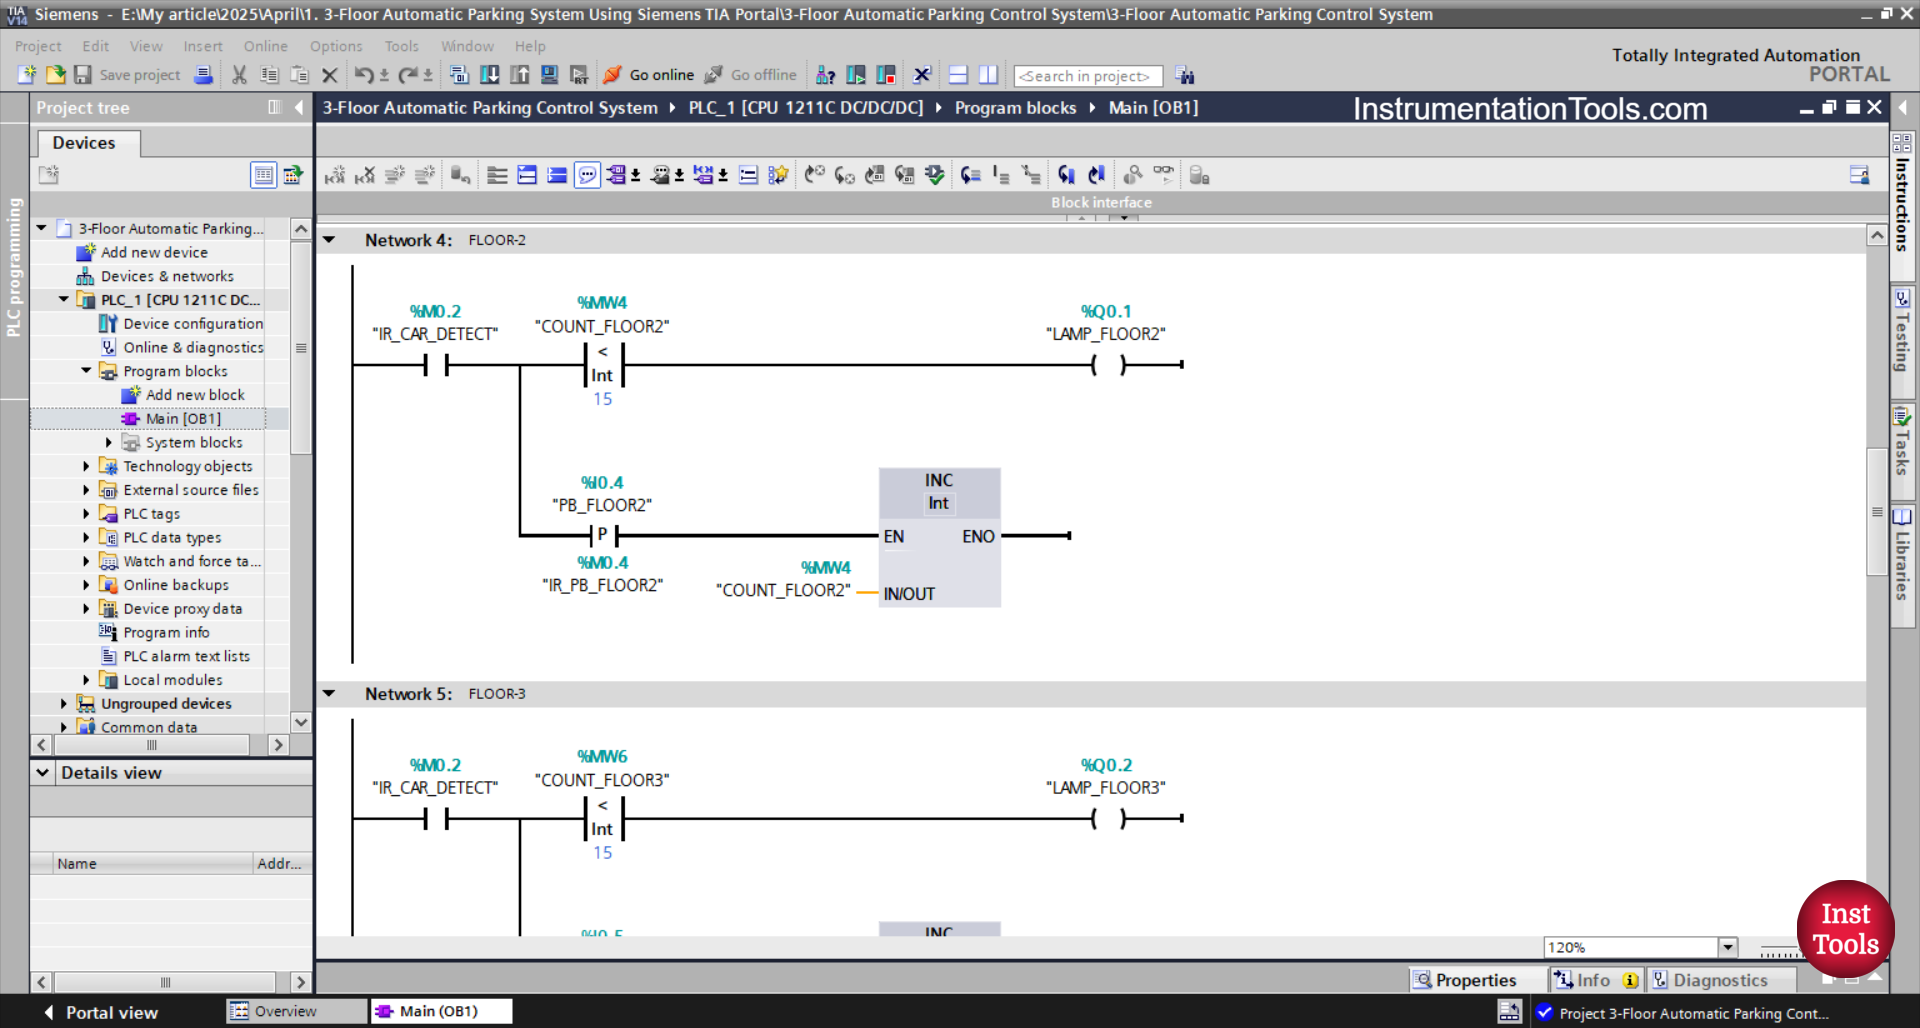
Task: Click the Download to device icon
Action: (x=490, y=74)
